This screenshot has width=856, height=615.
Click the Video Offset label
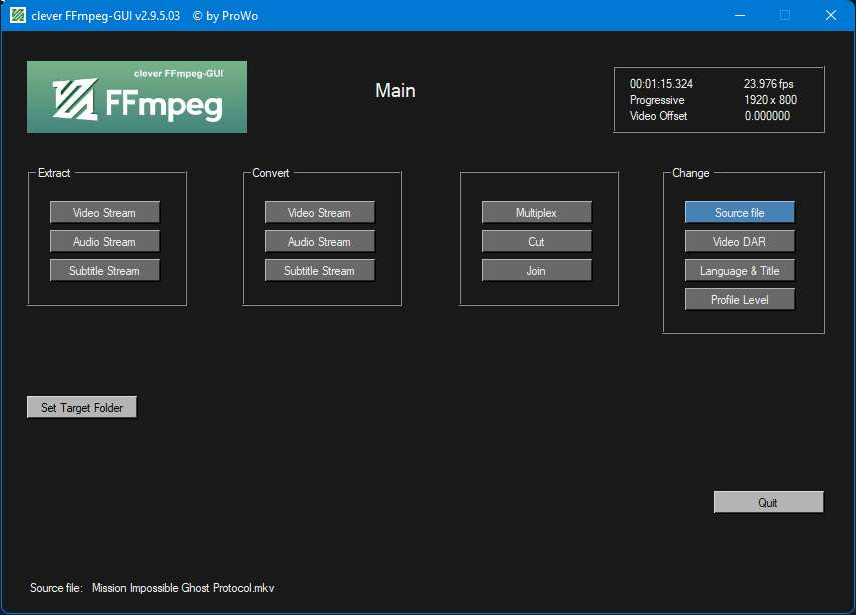pos(658,116)
